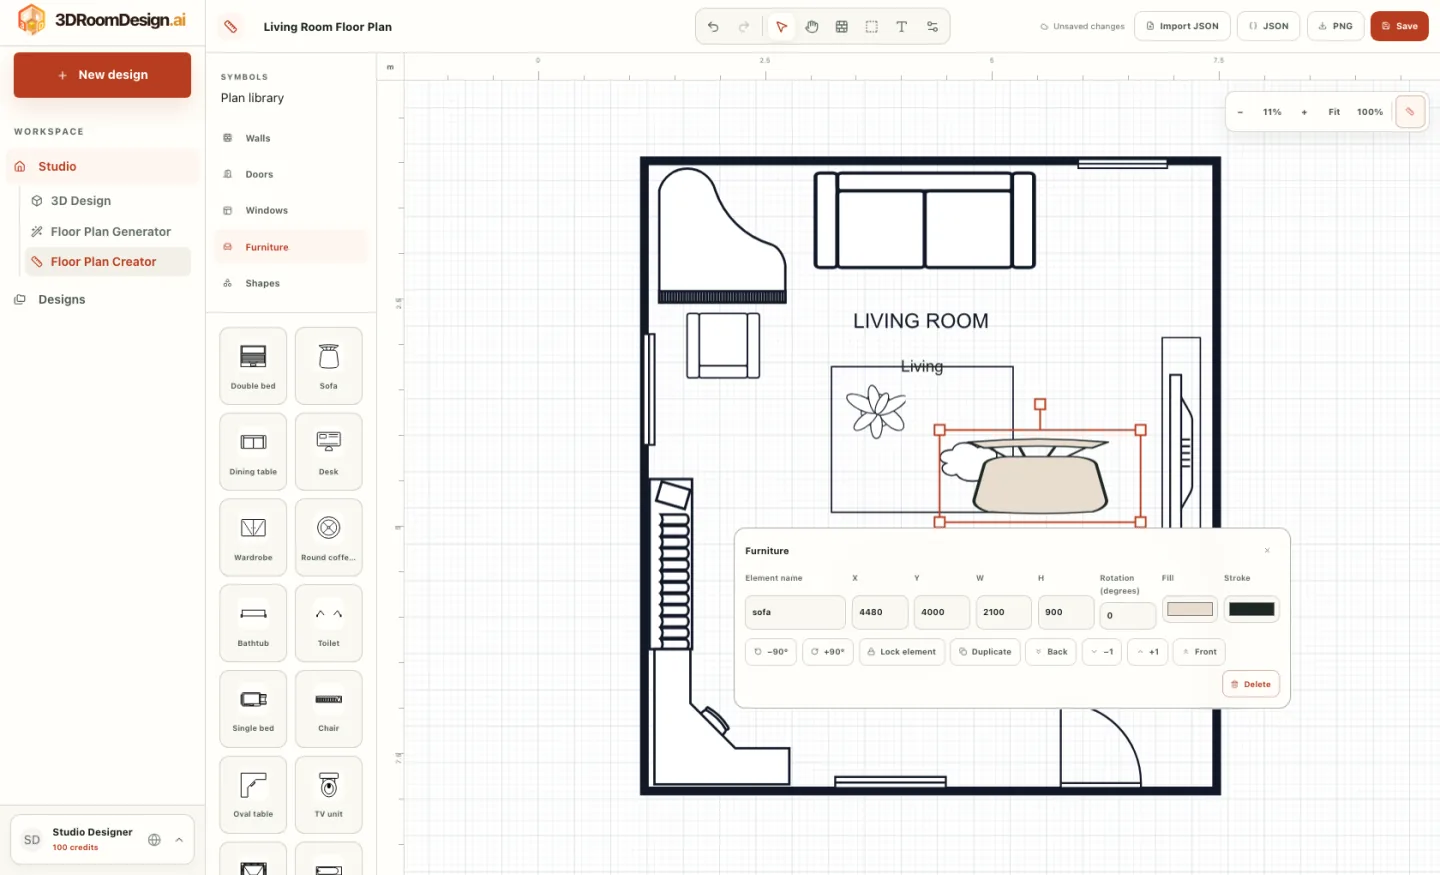Viewport: 1440px width, 875px height.
Task: Add a Desk symbol
Action: point(329,452)
